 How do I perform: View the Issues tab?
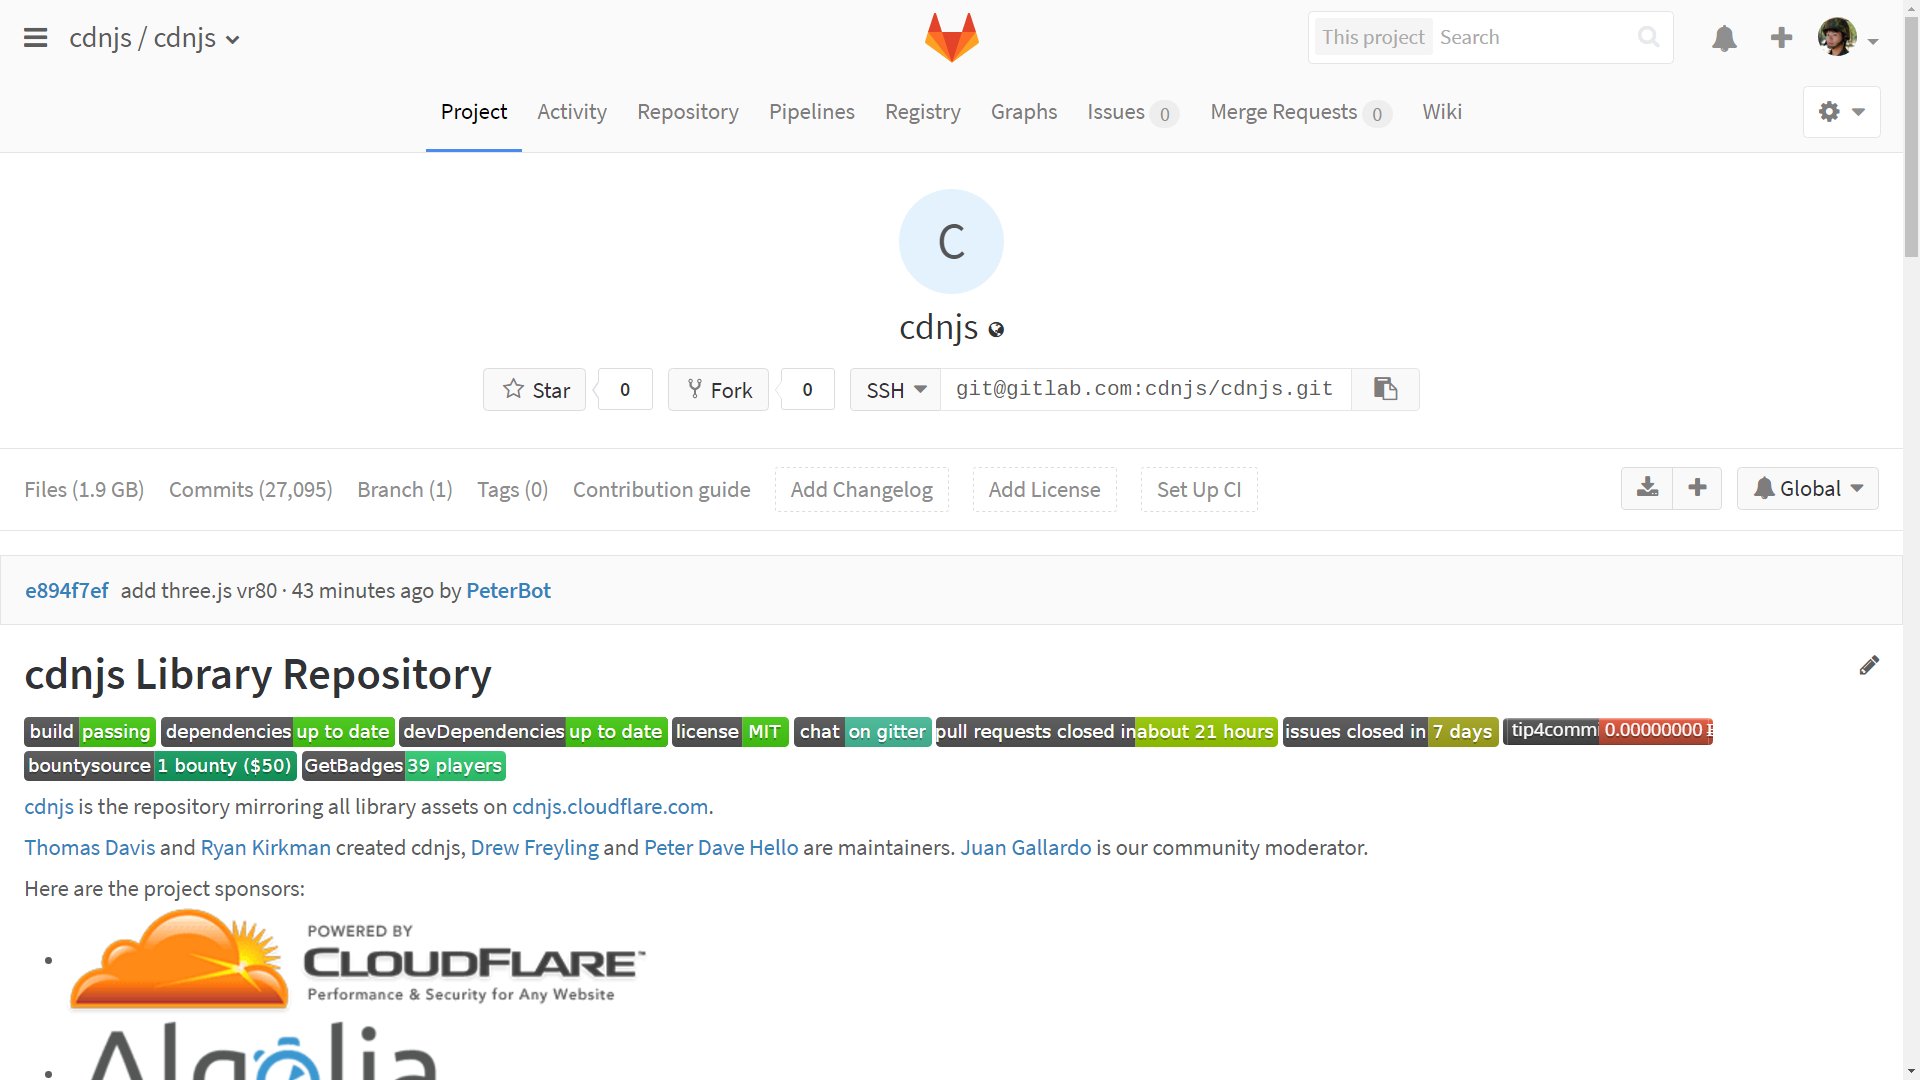[1133, 112]
